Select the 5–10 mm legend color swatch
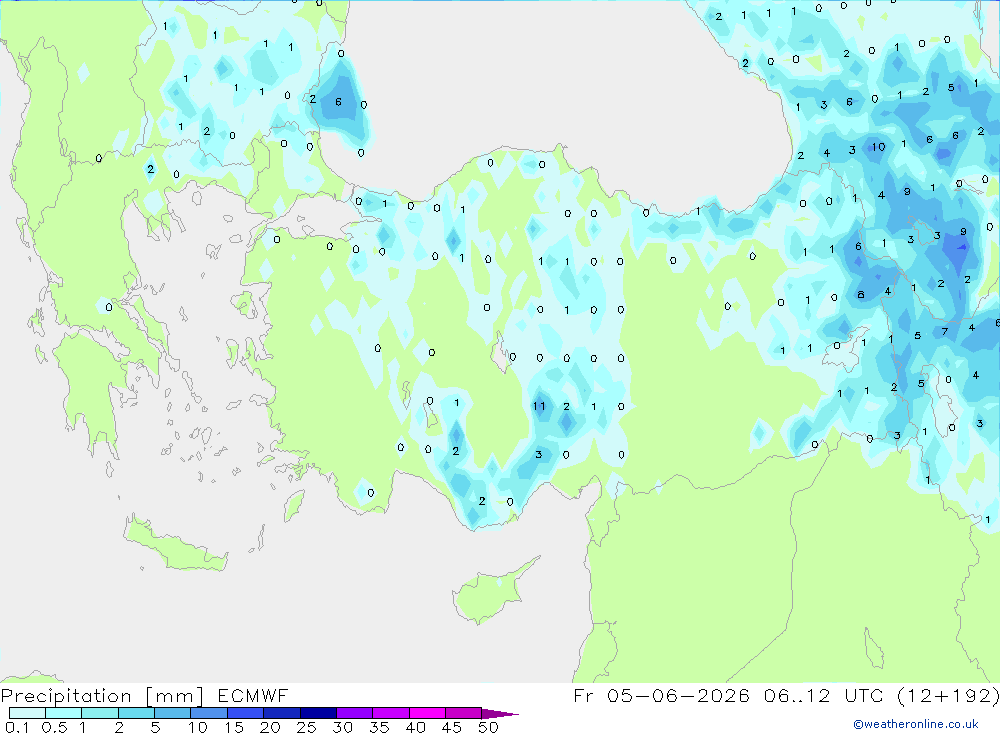The width and height of the screenshot is (1000, 733). tap(173, 713)
